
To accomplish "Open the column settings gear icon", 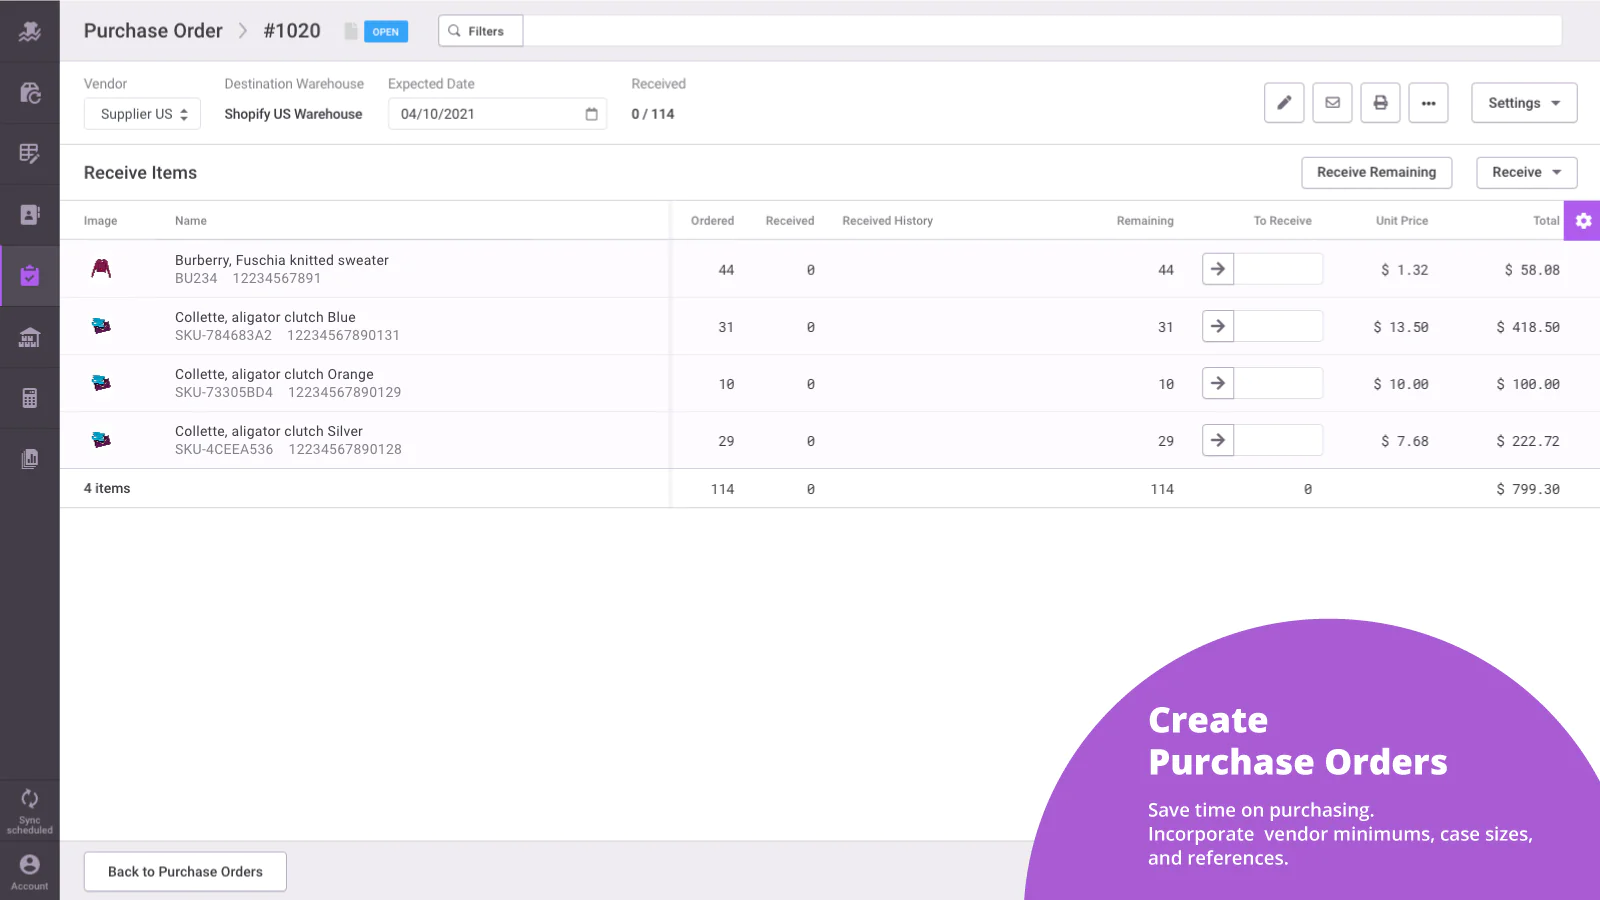I will pyautogui.click(x=1583, y=221).
